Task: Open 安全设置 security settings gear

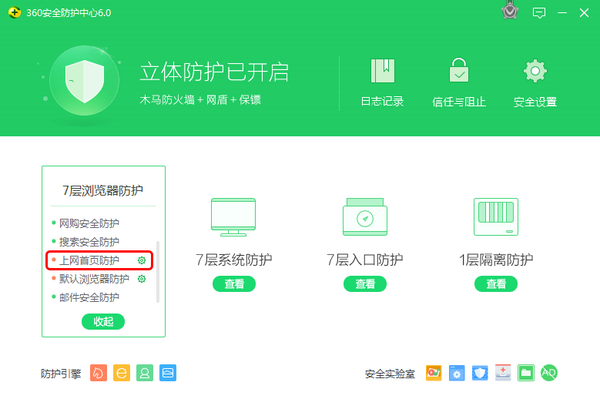Action: pyautogui.click(x=535, y=71)
